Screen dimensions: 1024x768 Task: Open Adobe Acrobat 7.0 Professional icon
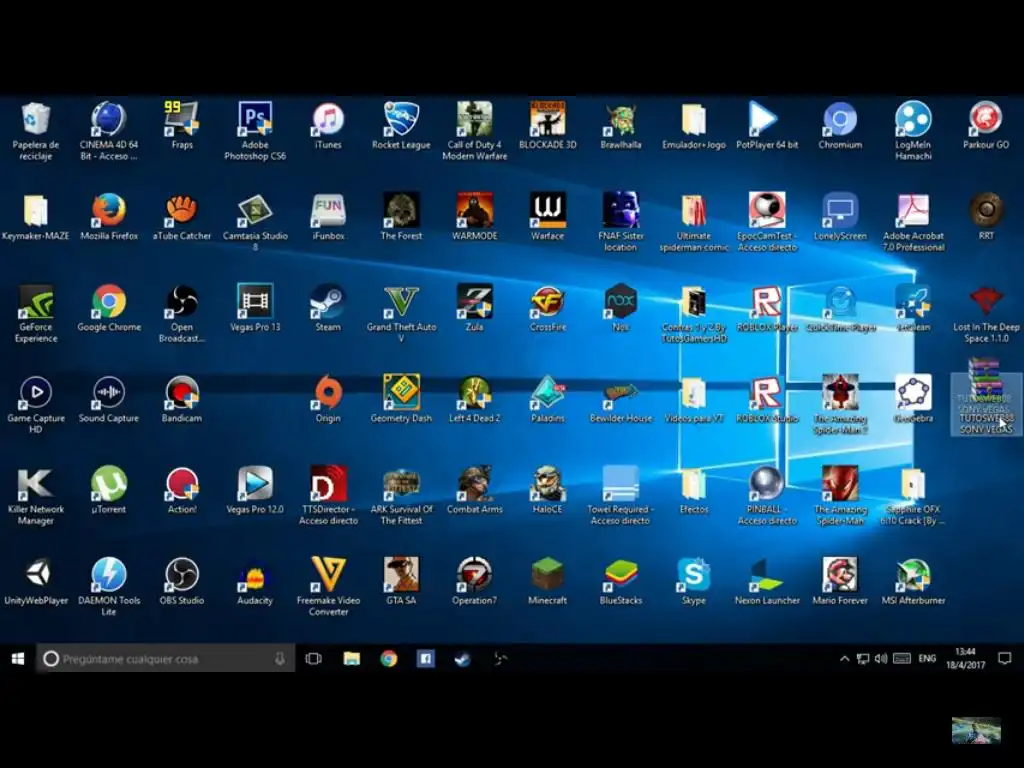click(913, 210)
